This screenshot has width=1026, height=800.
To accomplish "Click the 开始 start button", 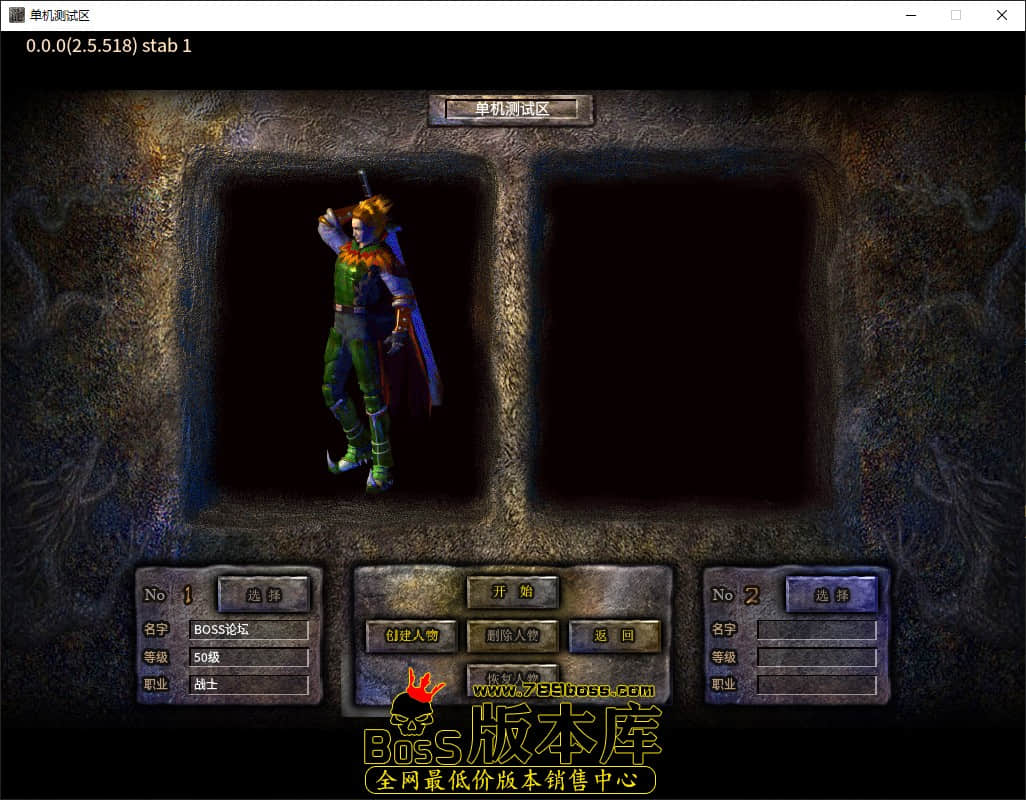I will 512,592.
